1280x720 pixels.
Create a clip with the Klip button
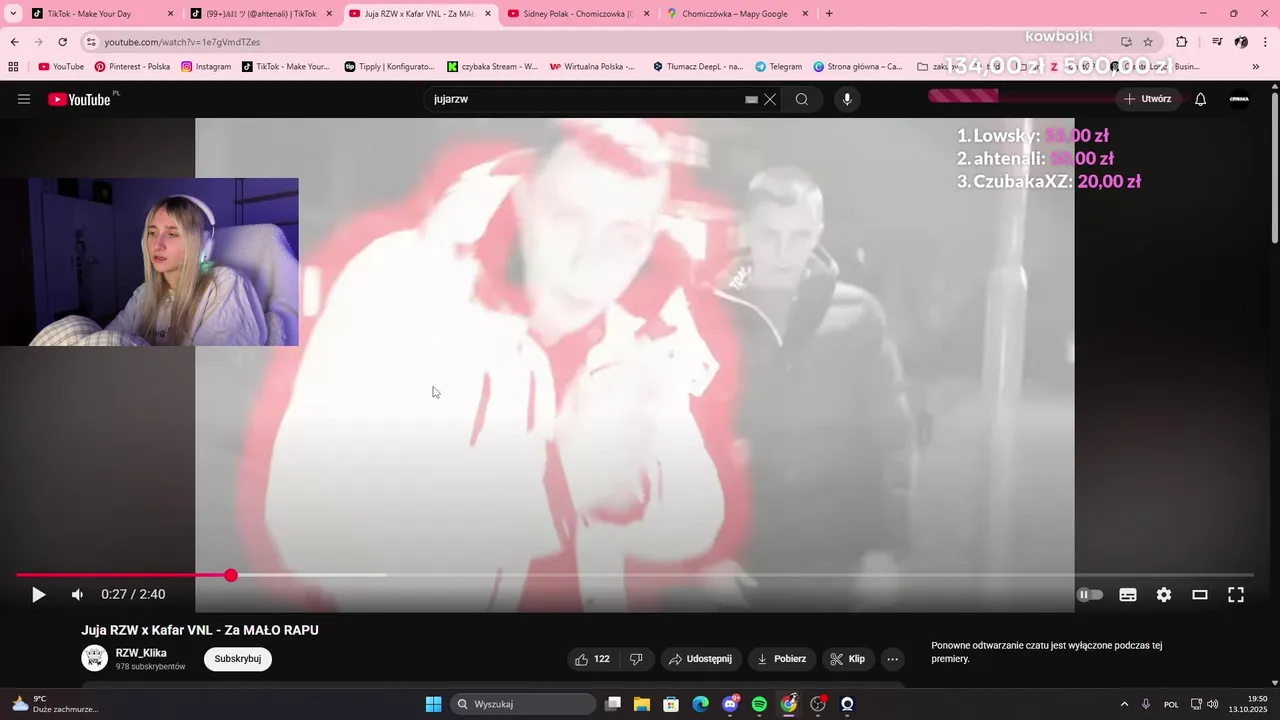tap(848, 659)
